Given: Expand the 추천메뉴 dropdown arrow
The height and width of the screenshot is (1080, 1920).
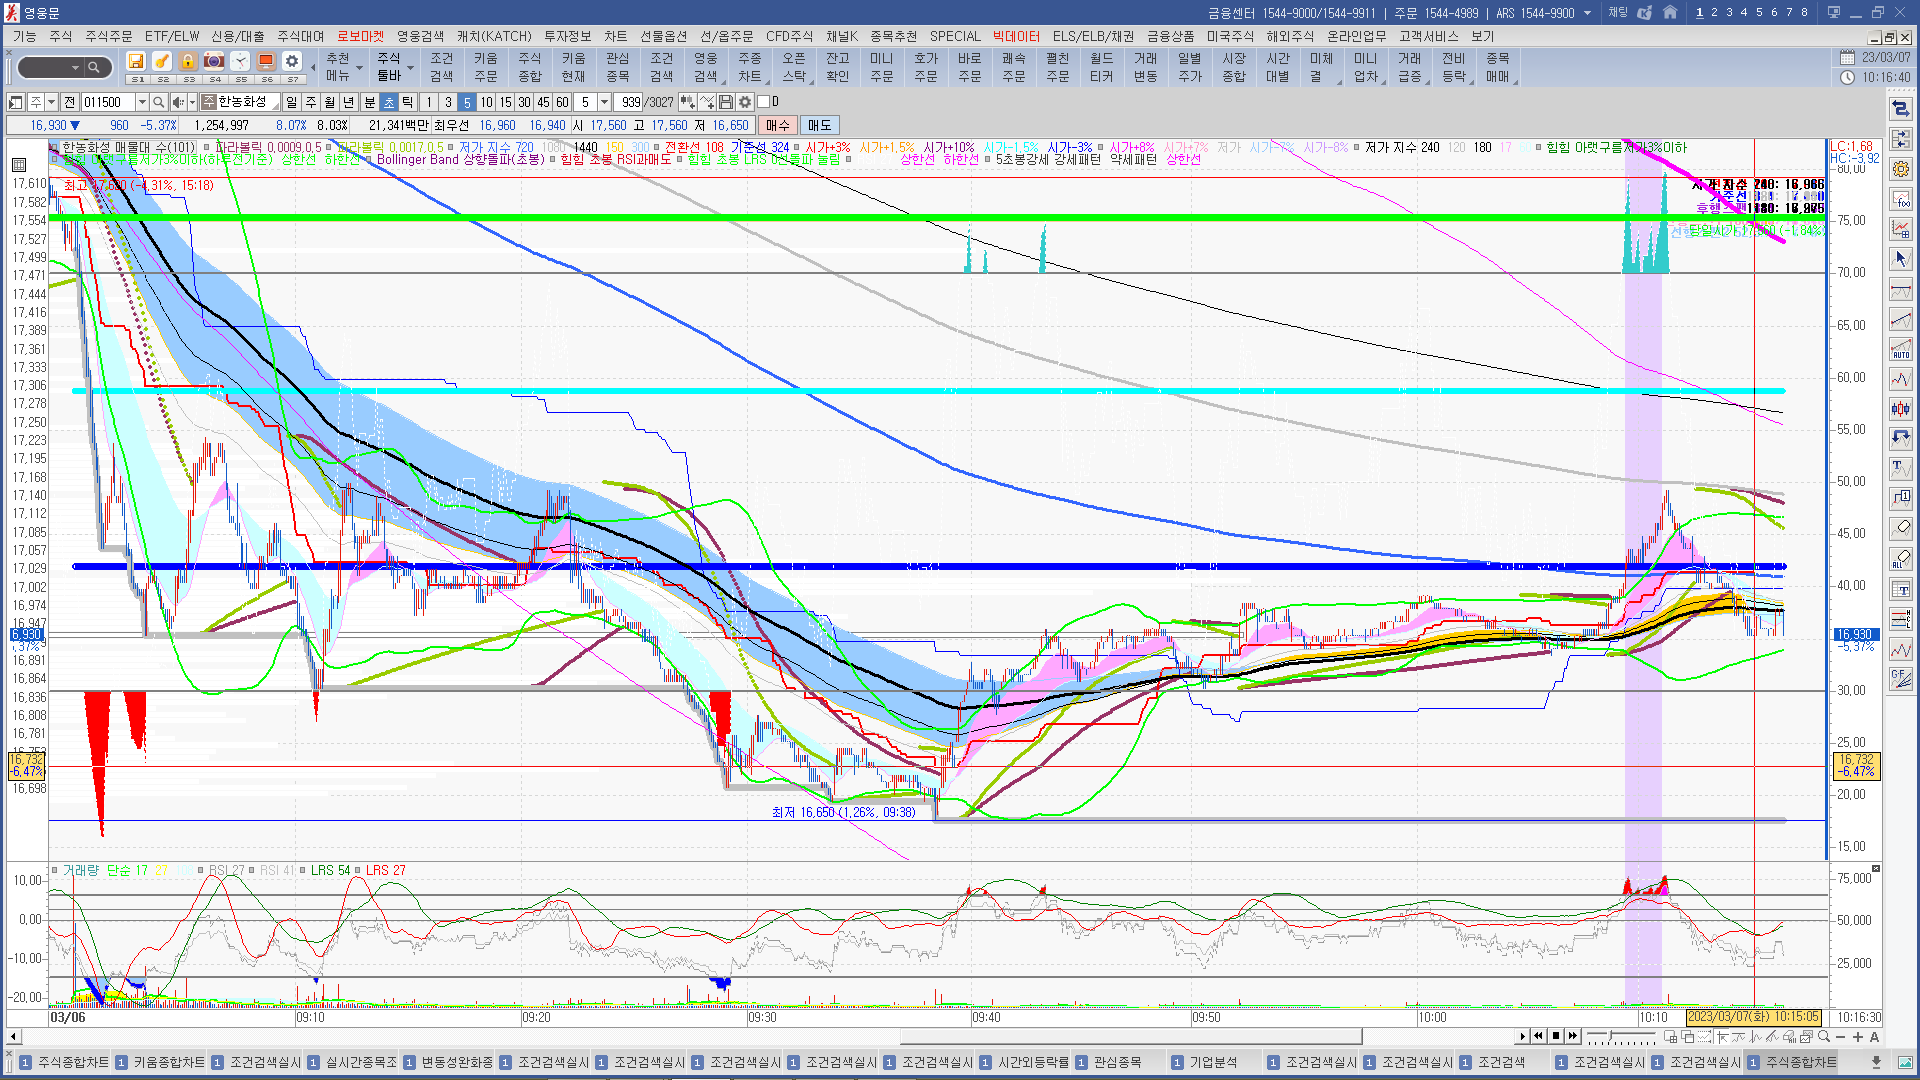Looking at the screenshot, I should coord(359,69).
